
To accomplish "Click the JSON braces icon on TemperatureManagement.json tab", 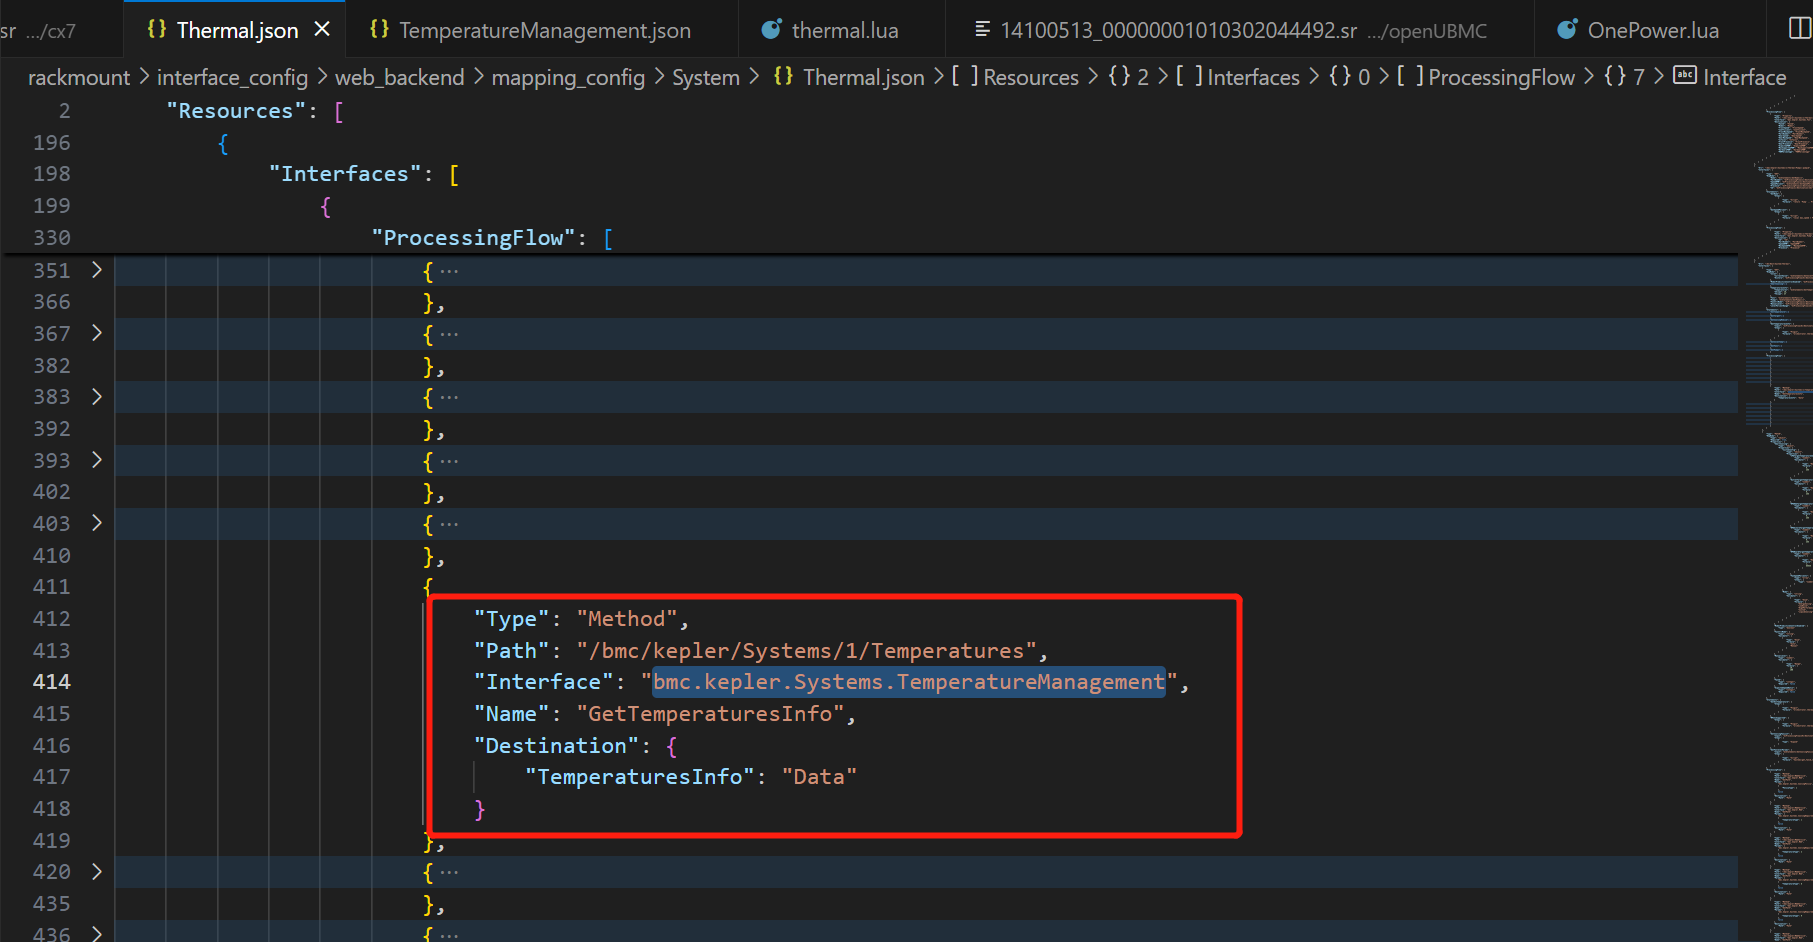I will [x=379, y=30].
